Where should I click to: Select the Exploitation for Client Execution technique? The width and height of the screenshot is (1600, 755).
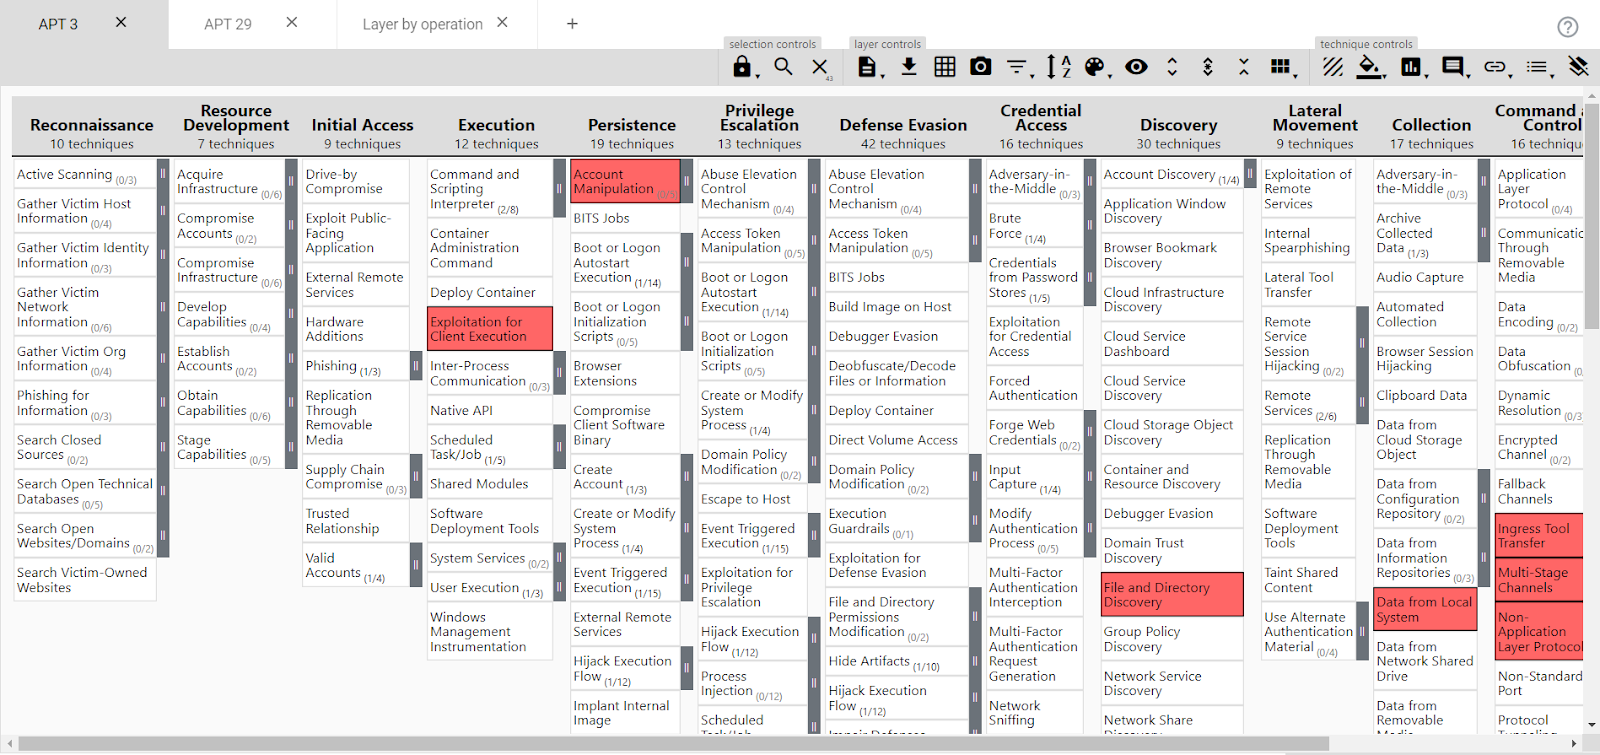pos(489,329)
